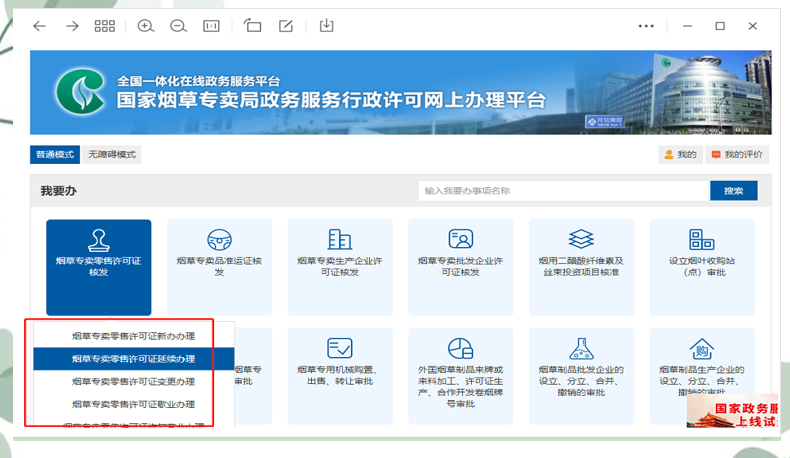Show actual size with 1:1 icon

tap(211, 26)
